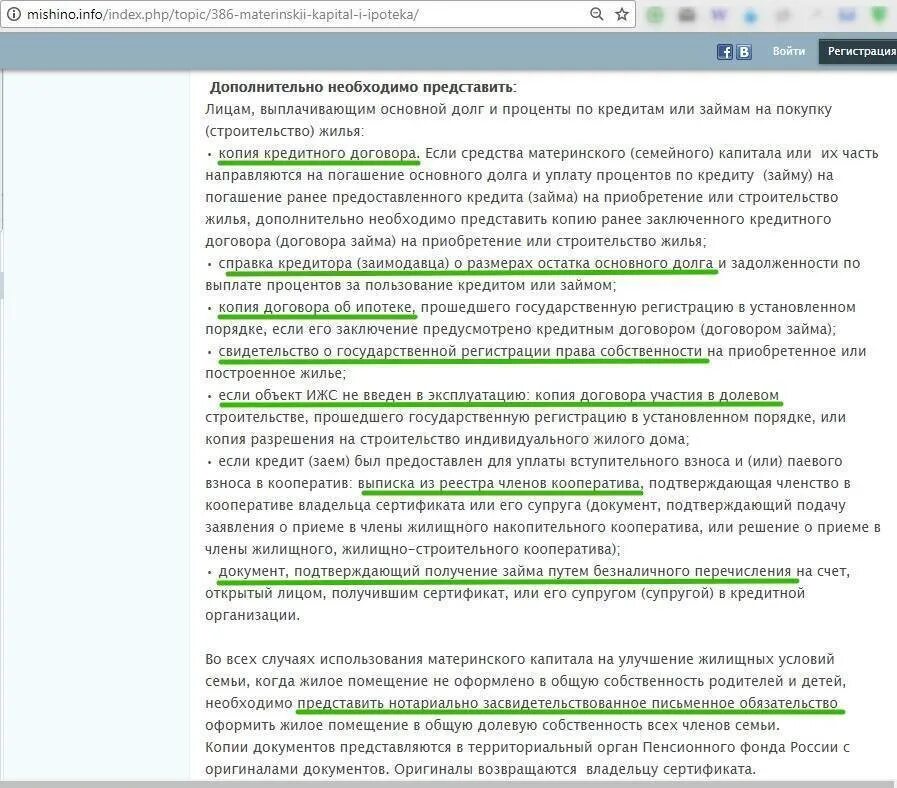Open the Войти login link
897x788 pixels.
789,52
